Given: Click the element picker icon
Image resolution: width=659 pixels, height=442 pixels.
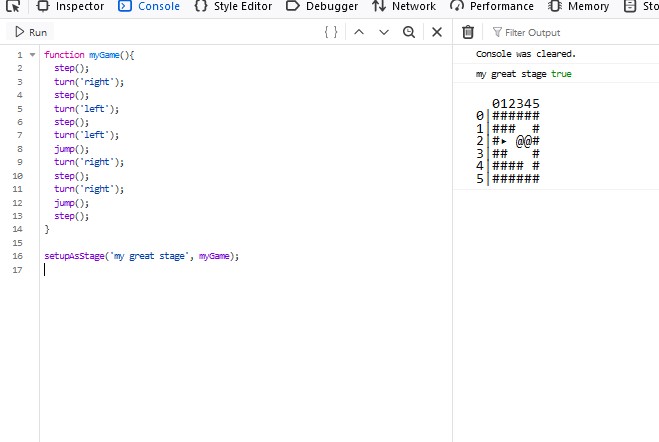Looking at the screenshot, I should 15,6.
